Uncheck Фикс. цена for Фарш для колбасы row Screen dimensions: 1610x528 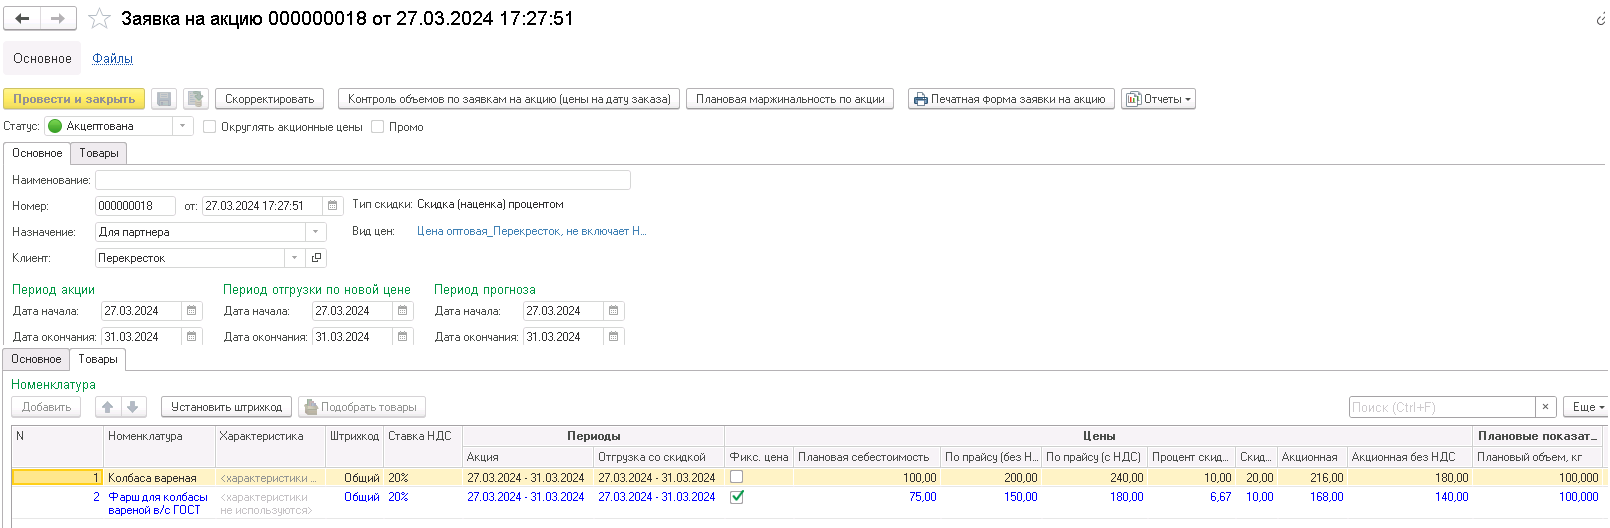[x=737, y=497]
